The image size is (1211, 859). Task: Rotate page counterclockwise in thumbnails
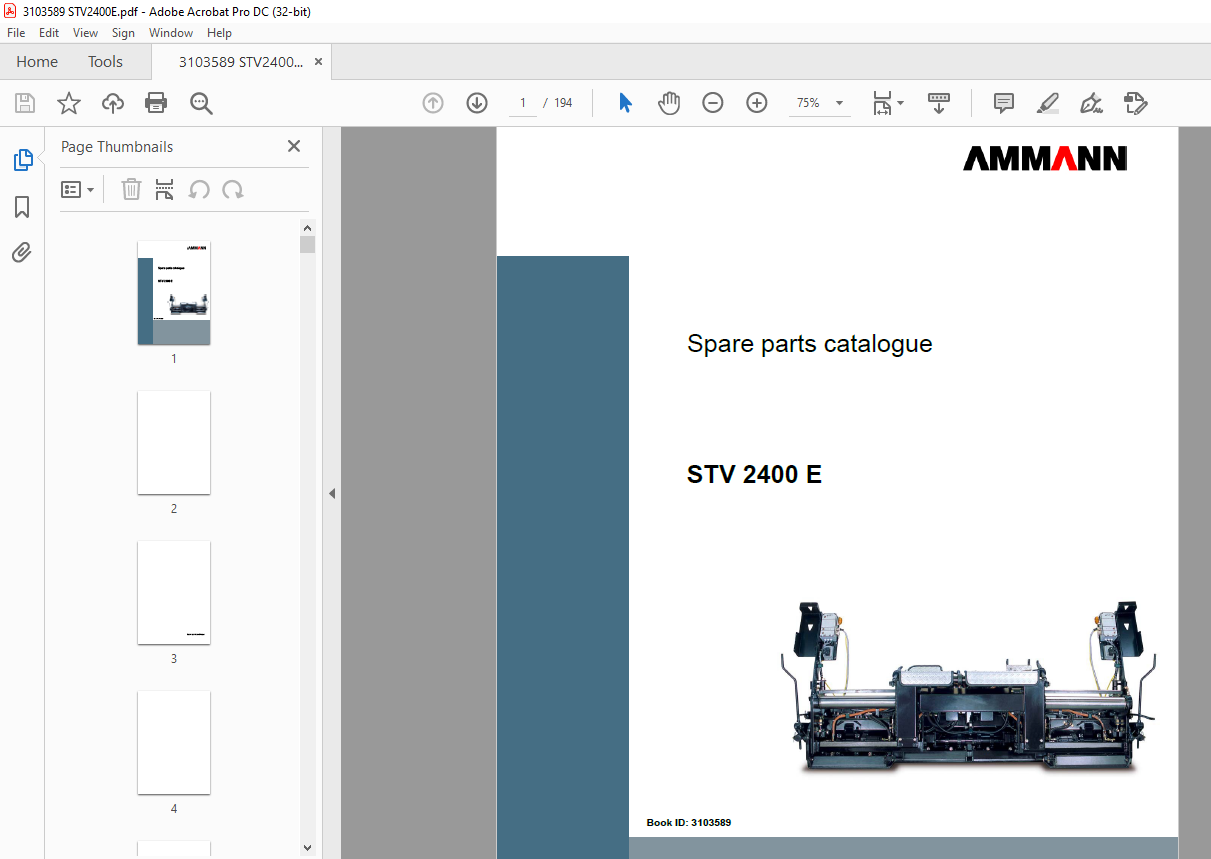199,189
